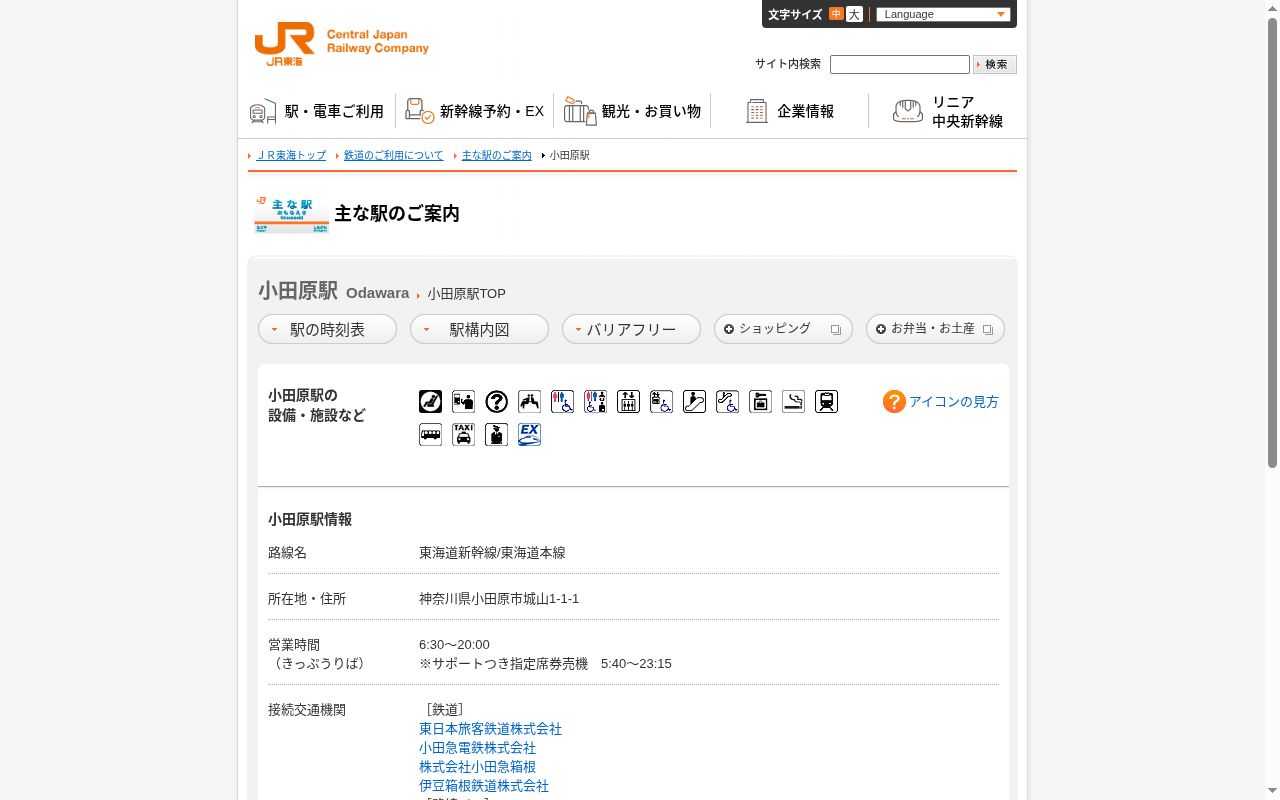Expand the バリアフリー dropdown button
1280x800 pixels.
tap(631, 329)
